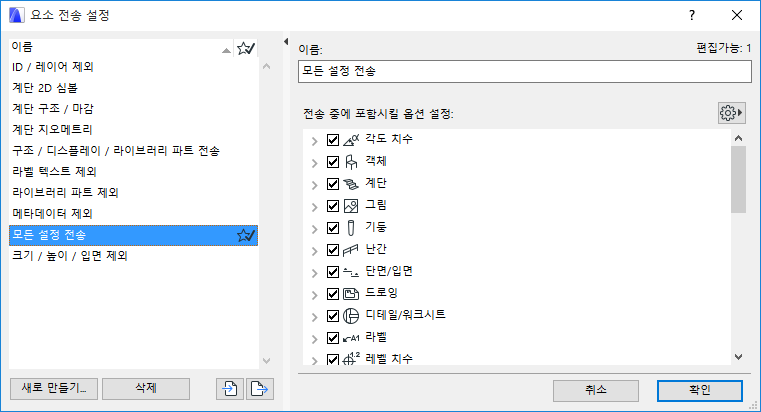Expand the 그림 tree row
This screenshot has height=412, width=761.
(314, 207)
